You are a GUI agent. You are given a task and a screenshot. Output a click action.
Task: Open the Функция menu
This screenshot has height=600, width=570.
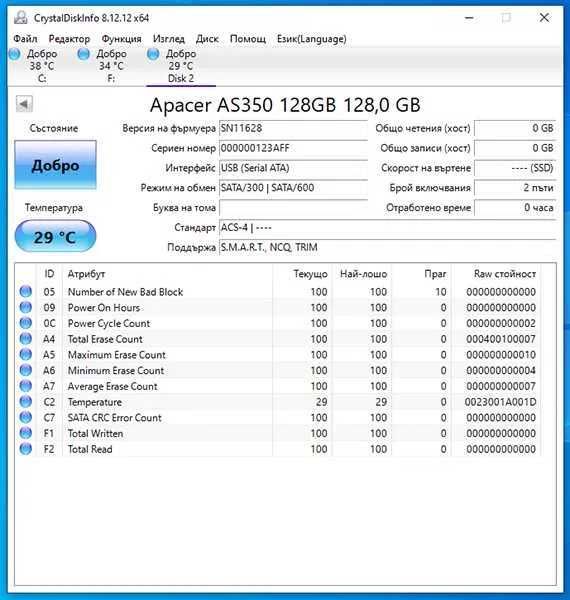point(121,39)
